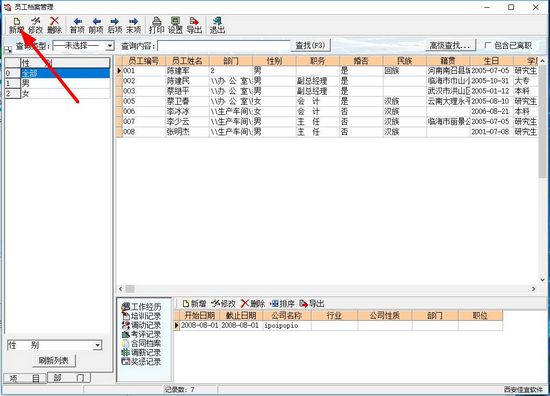The height and width of the screenshot is (396, 550).
Task: Select employee row 张明杰
Action: click(x=327, y=132)
